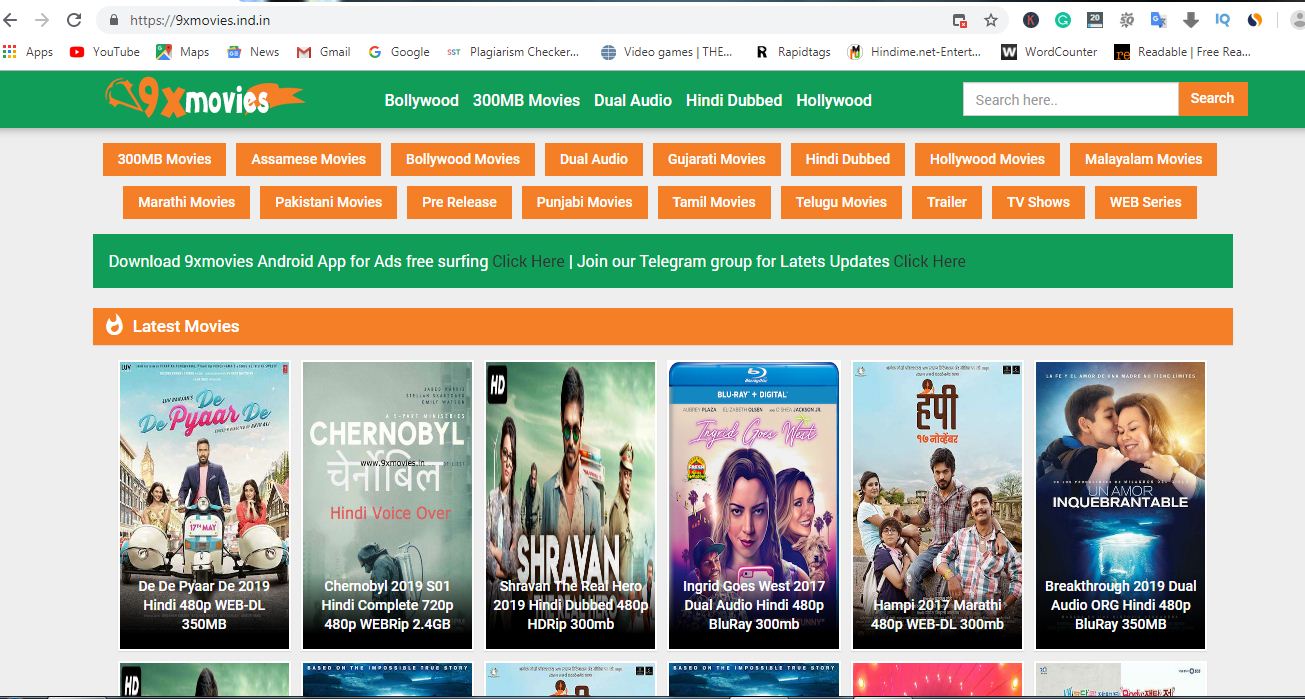
Task: Open the WordCounter bookmark
Action: [1049, 52]
